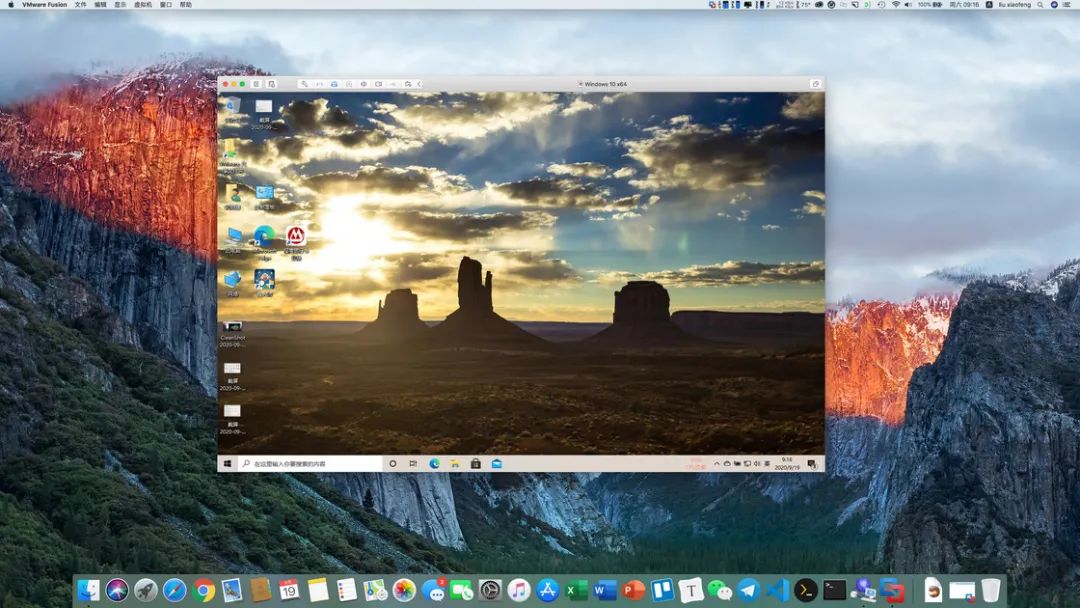Open Messages with badge in Dock
The height and width of the screenshot is (608, 1080).
click(x=433, y=590)
